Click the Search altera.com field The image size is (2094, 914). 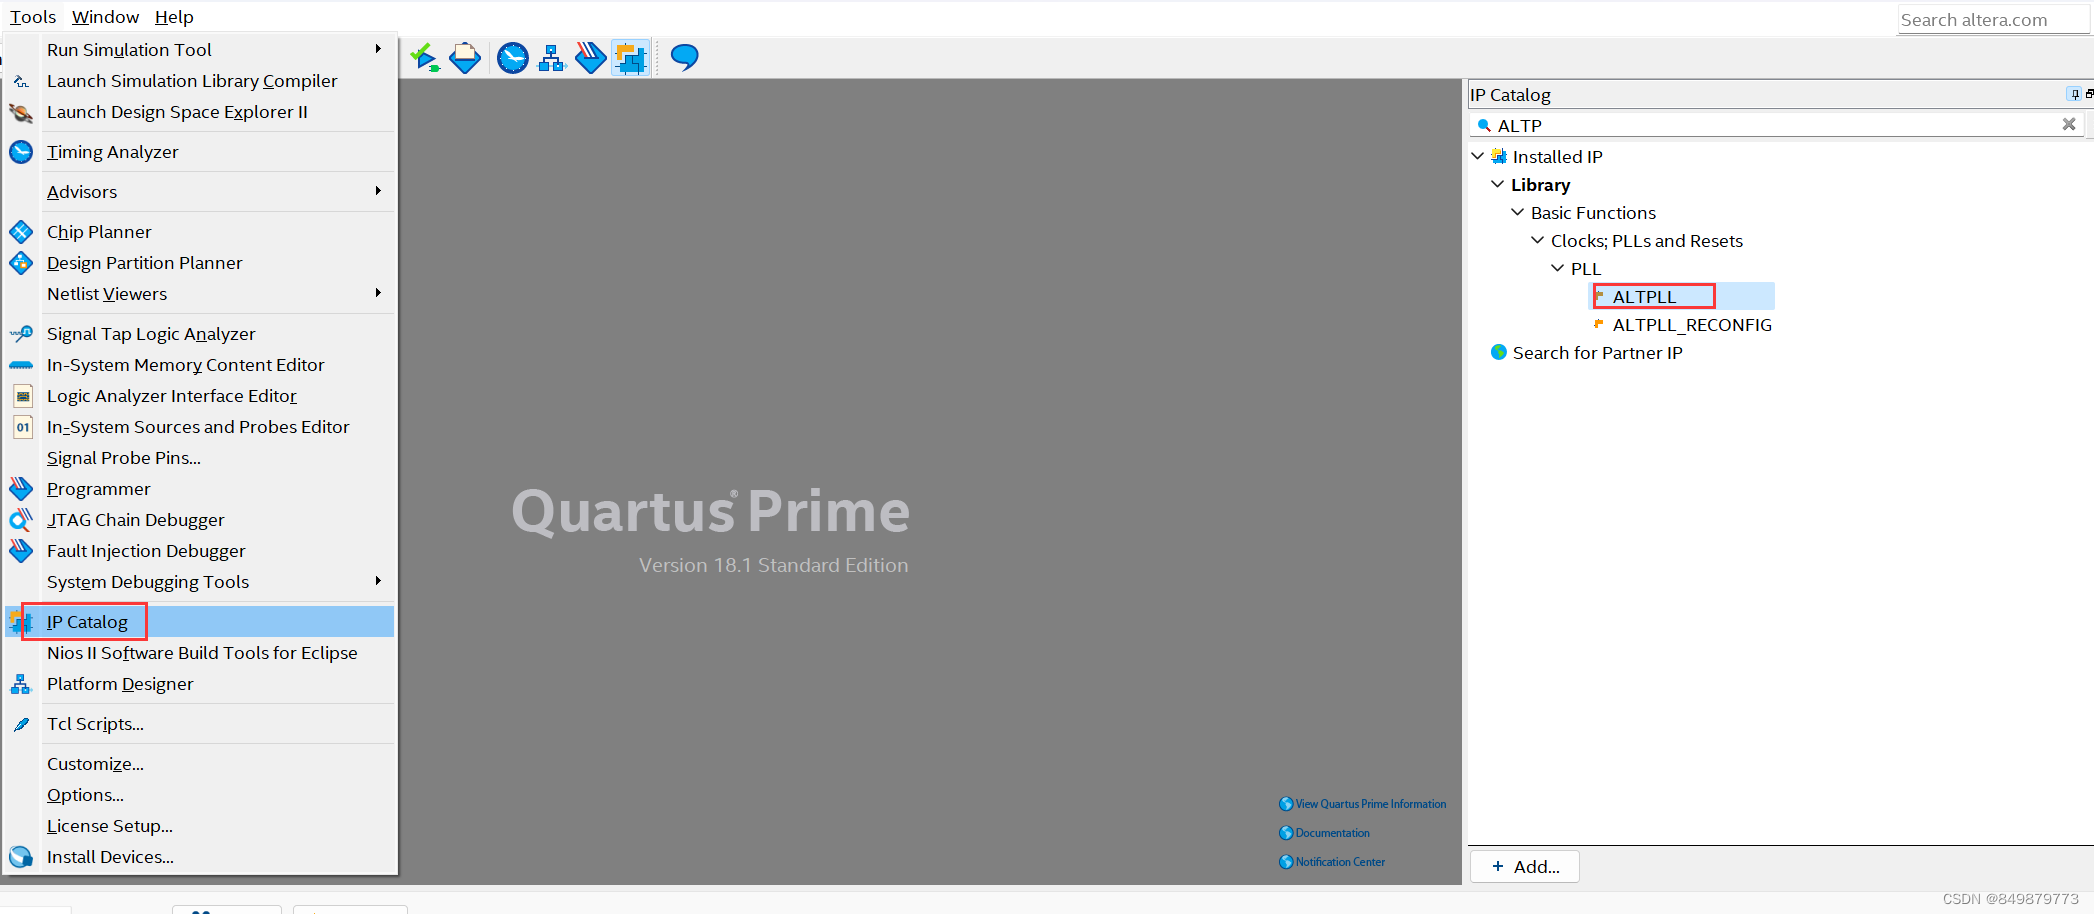[x=1993, y=20]
